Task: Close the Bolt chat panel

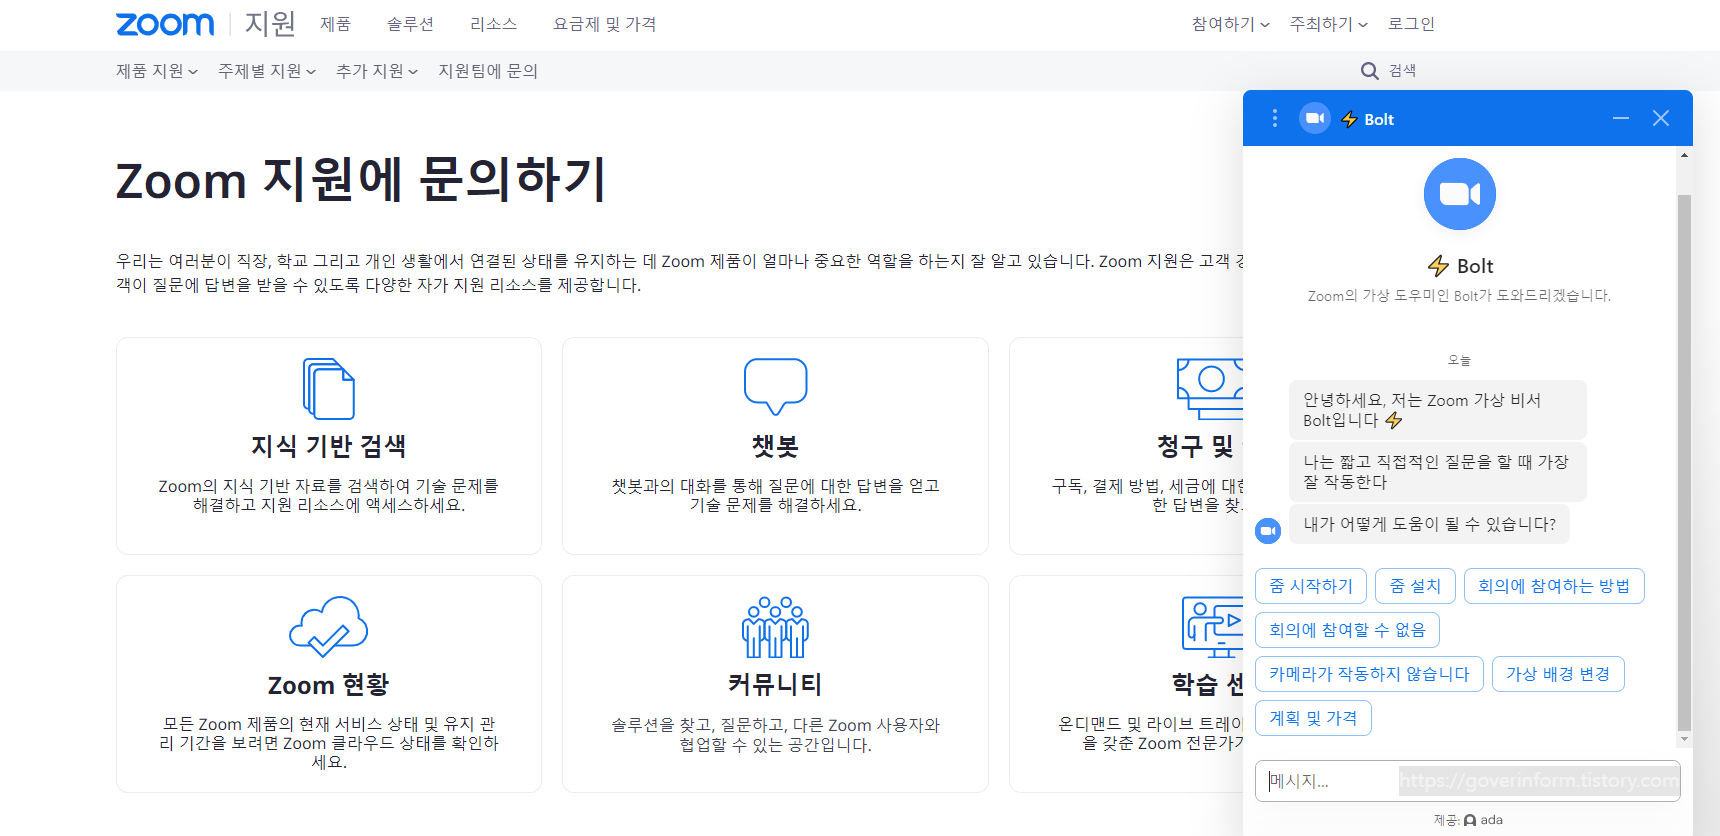Action: [1661, 118]
